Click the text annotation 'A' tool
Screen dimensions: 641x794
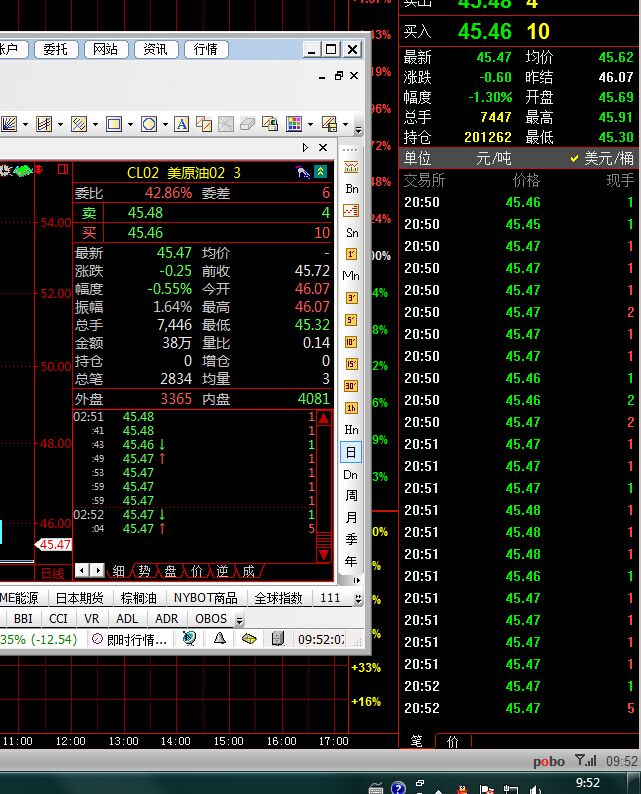[x=181, y=124]
